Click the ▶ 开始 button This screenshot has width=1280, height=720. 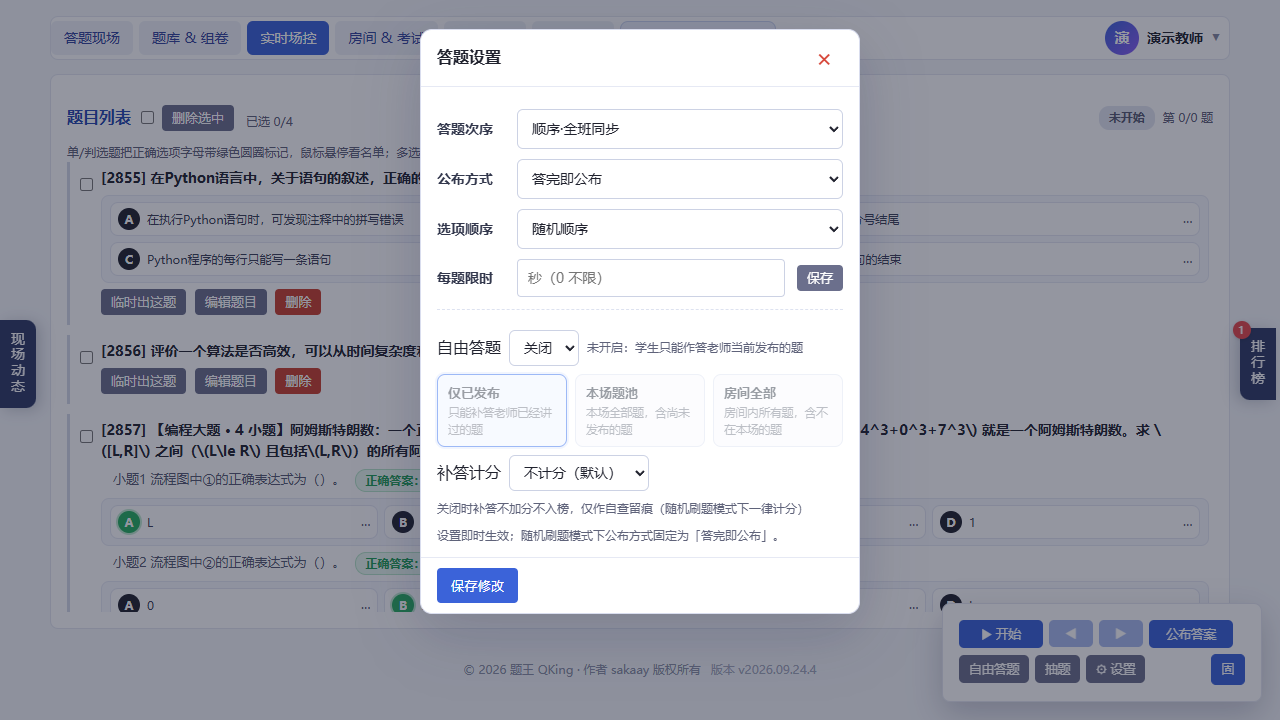click(x=1001, y=634)
